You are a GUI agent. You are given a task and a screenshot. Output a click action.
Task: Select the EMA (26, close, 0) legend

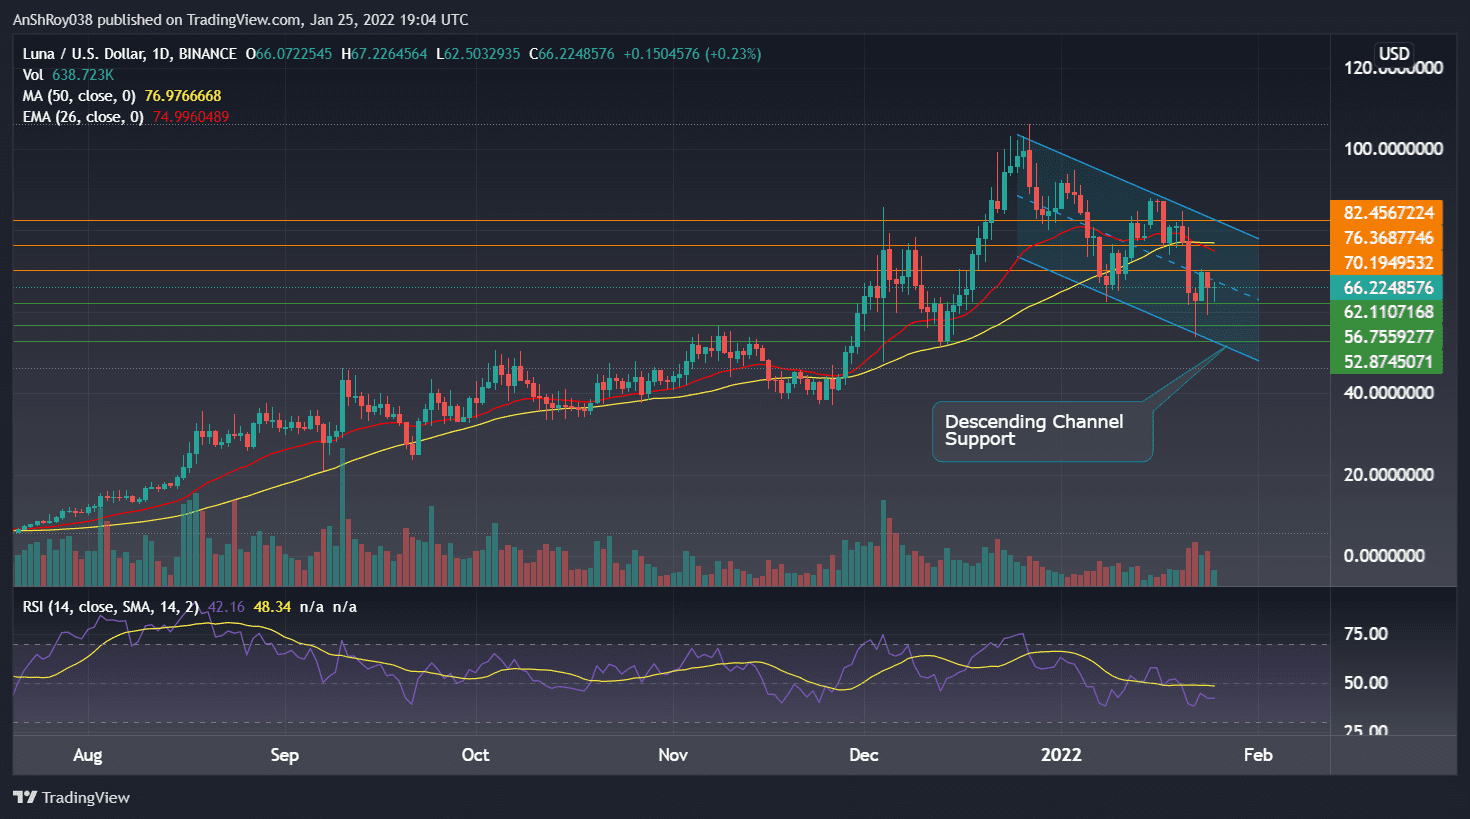coord(83,117)
